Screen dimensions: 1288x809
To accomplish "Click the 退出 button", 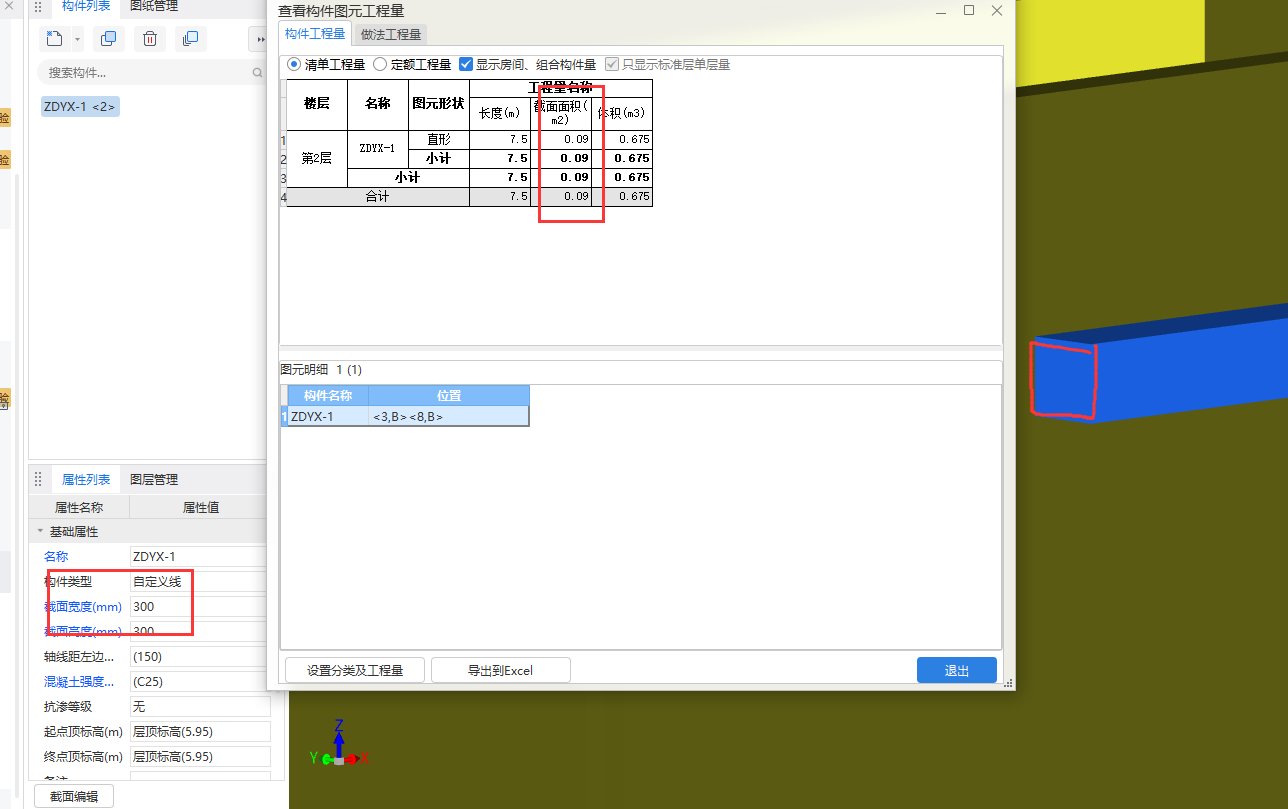I will [x=957, y=670].
